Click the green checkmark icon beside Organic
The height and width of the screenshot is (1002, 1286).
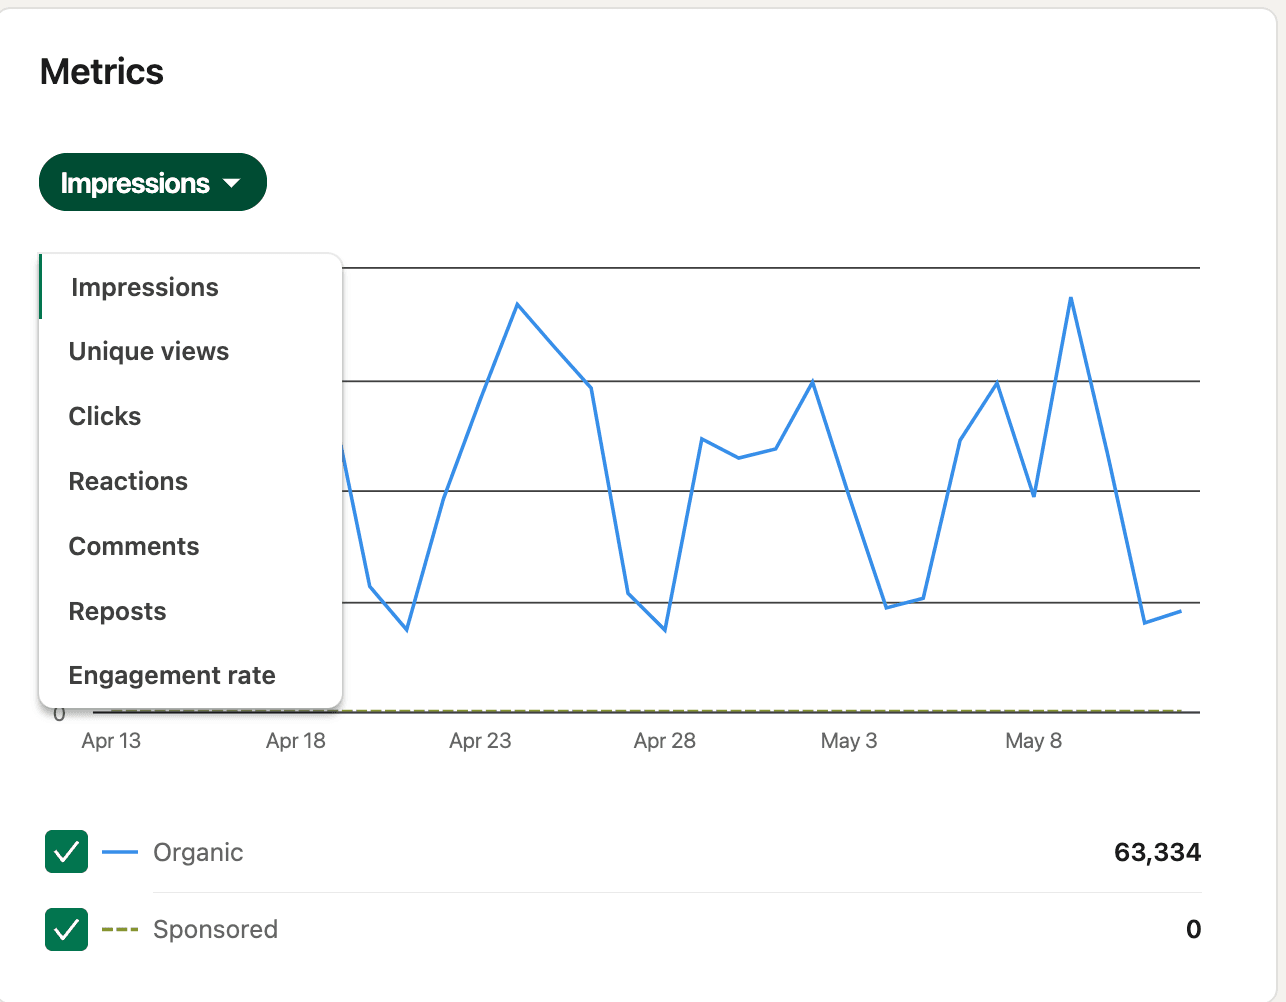65,852
